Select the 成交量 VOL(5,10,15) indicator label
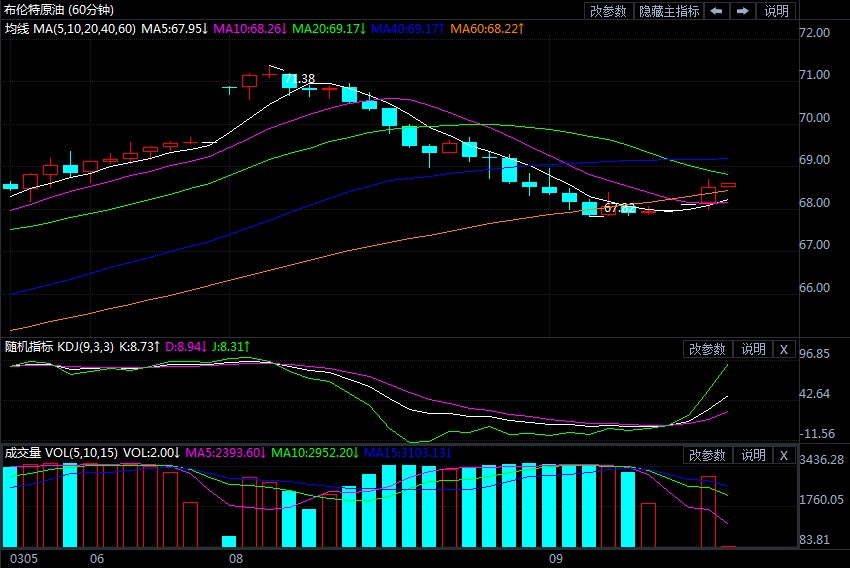The height and width of the screenshot is (568, 850). [60, 453]
